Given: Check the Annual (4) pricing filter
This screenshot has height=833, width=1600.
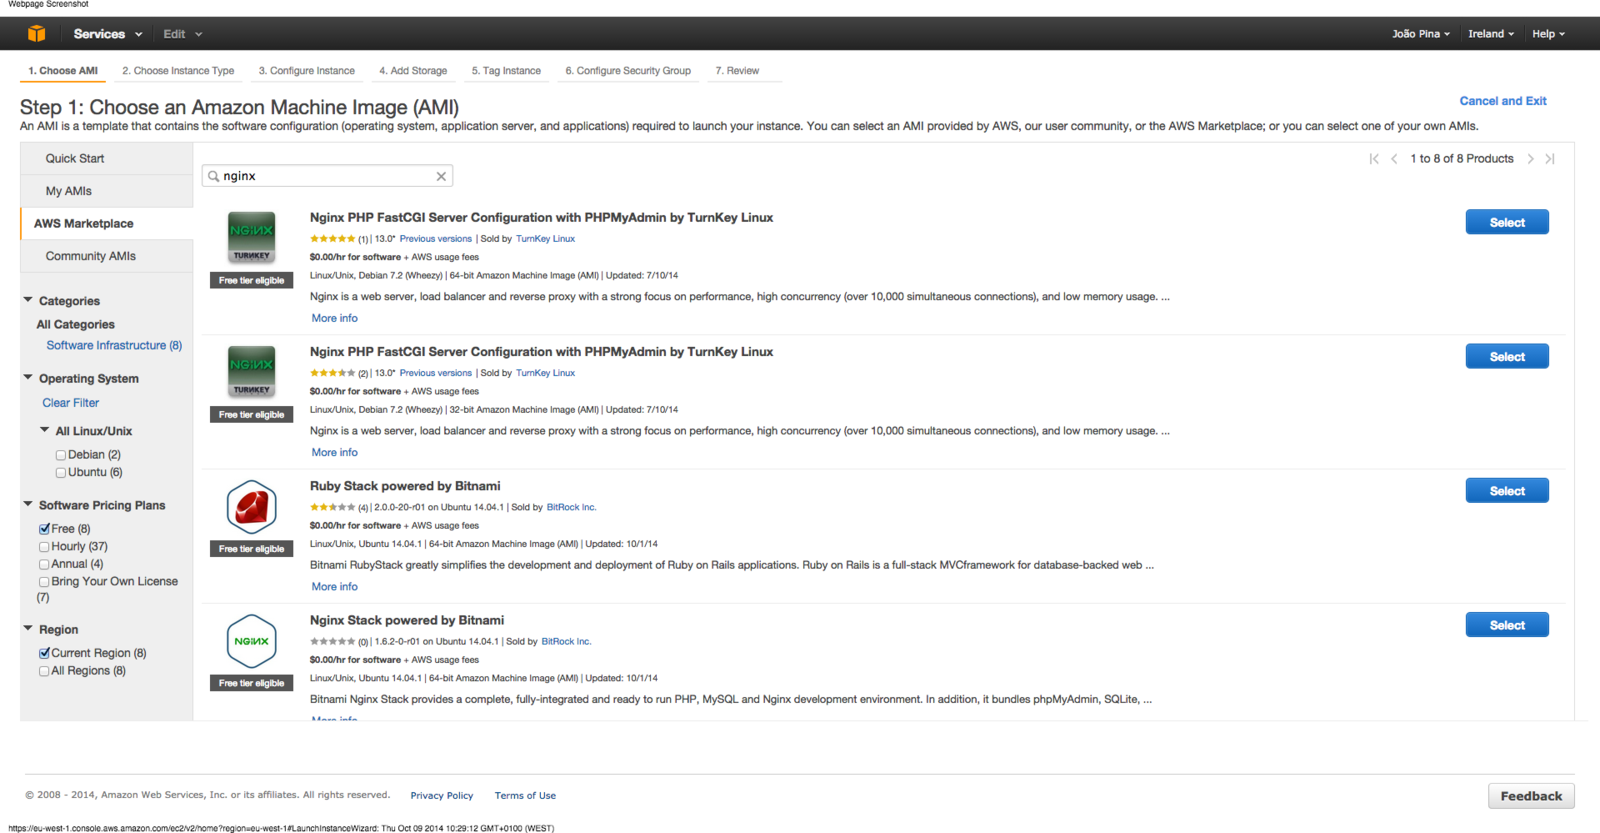Looking at the screenshot, I should (44, 565).
